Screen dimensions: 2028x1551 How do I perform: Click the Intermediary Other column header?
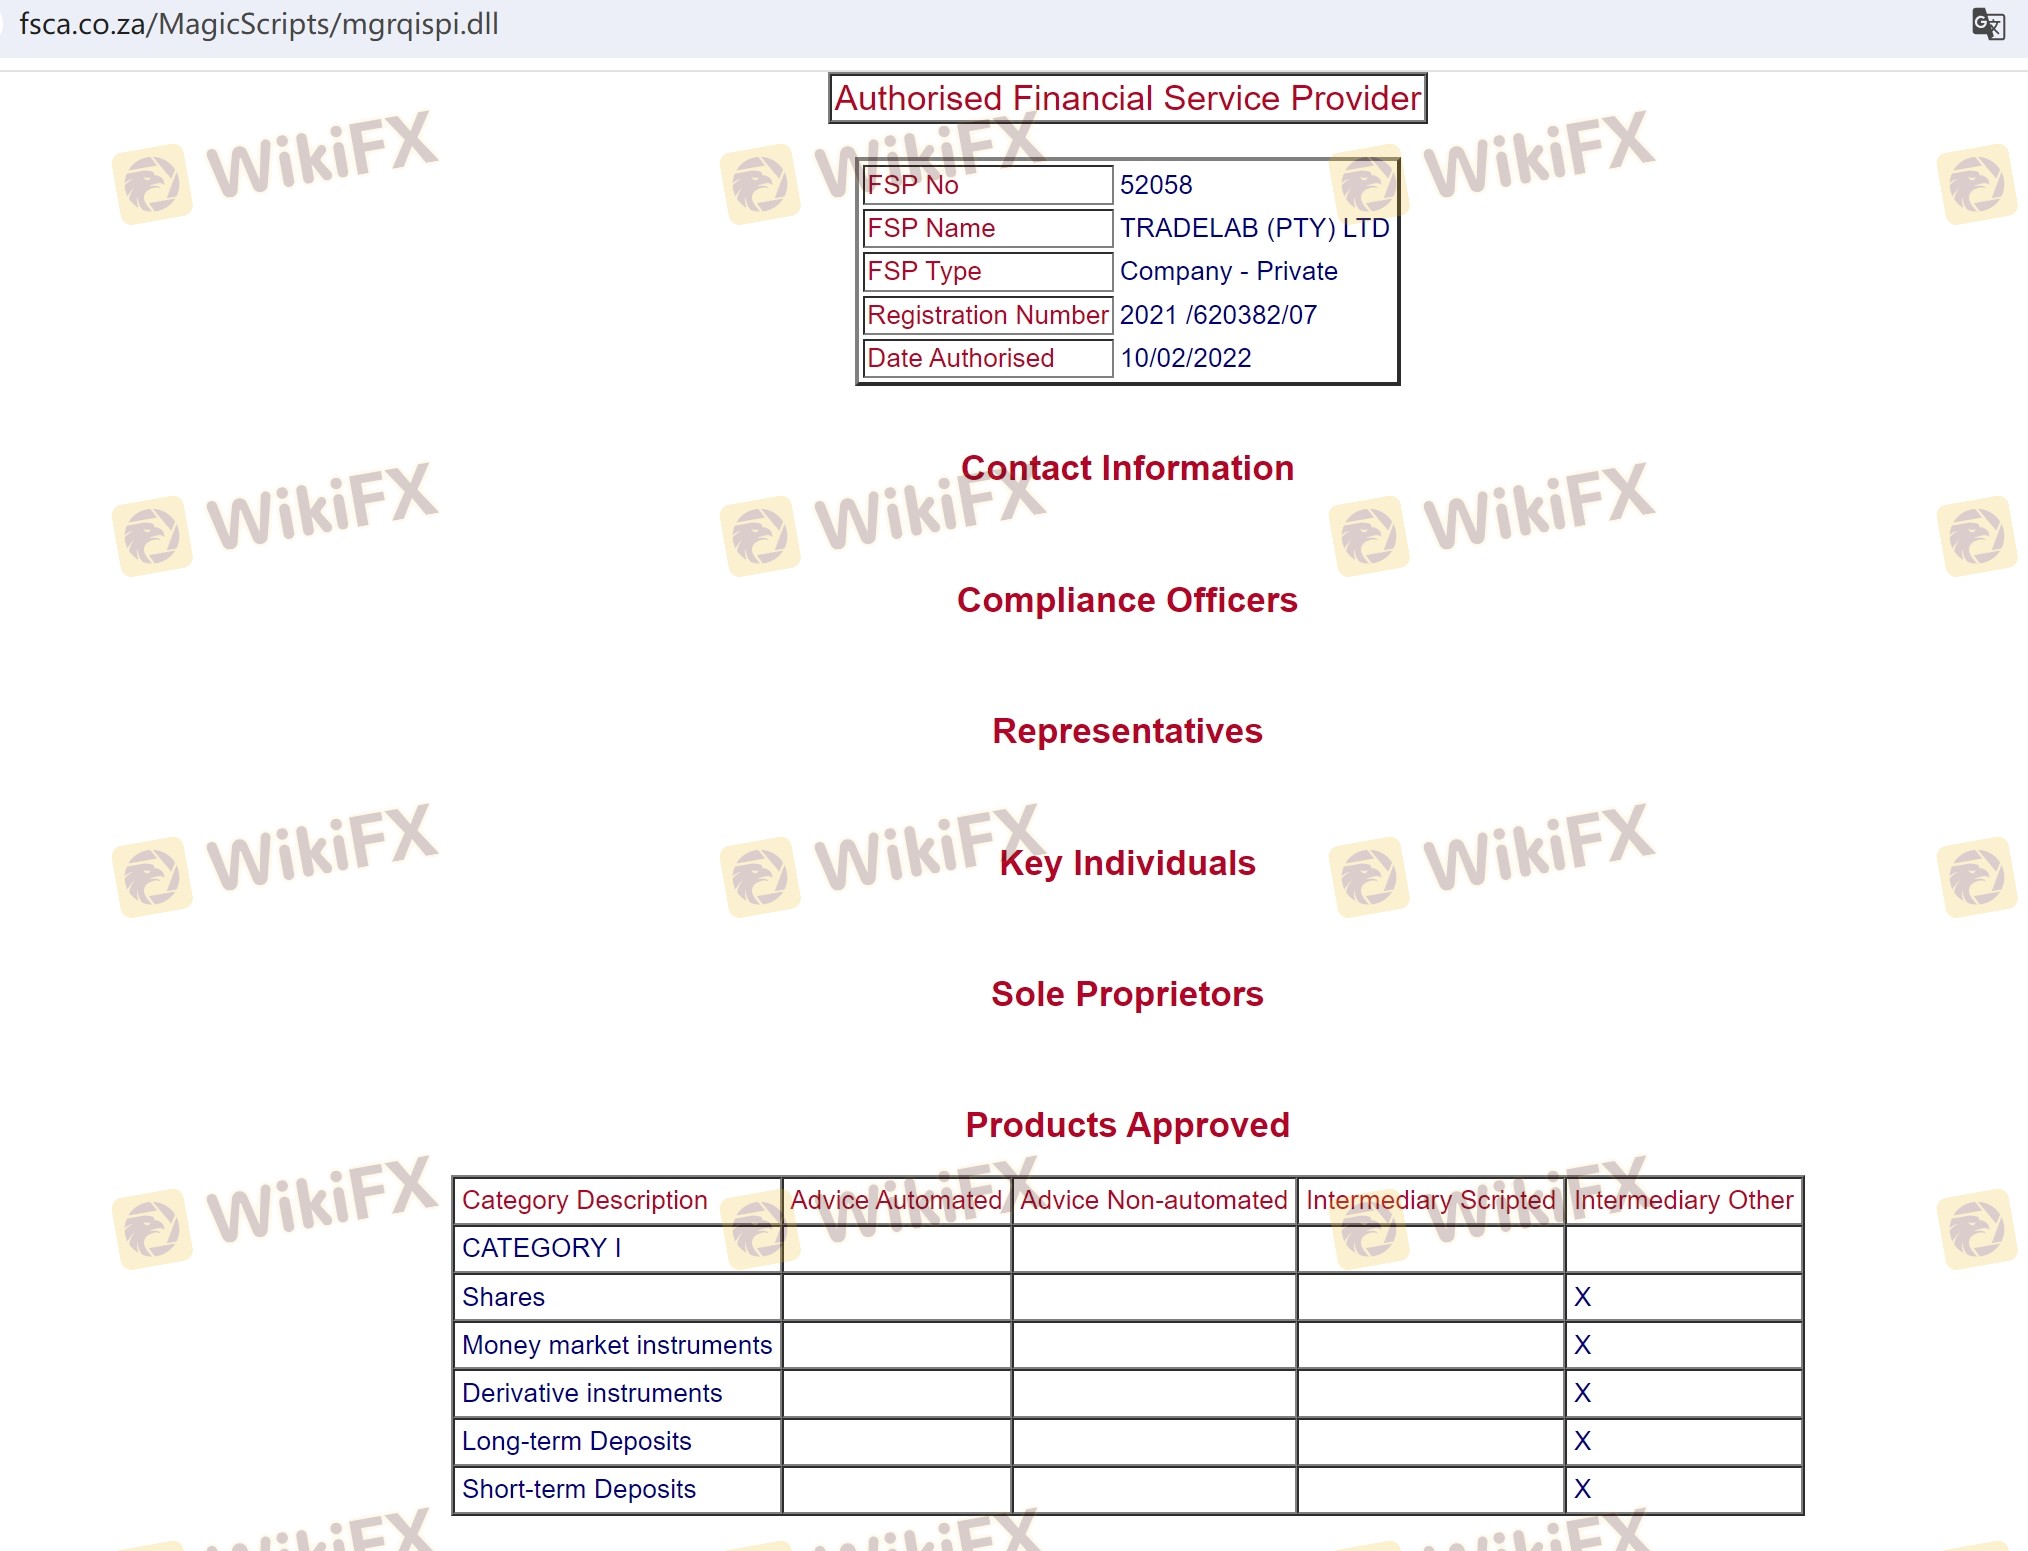pos(1683,1200)
